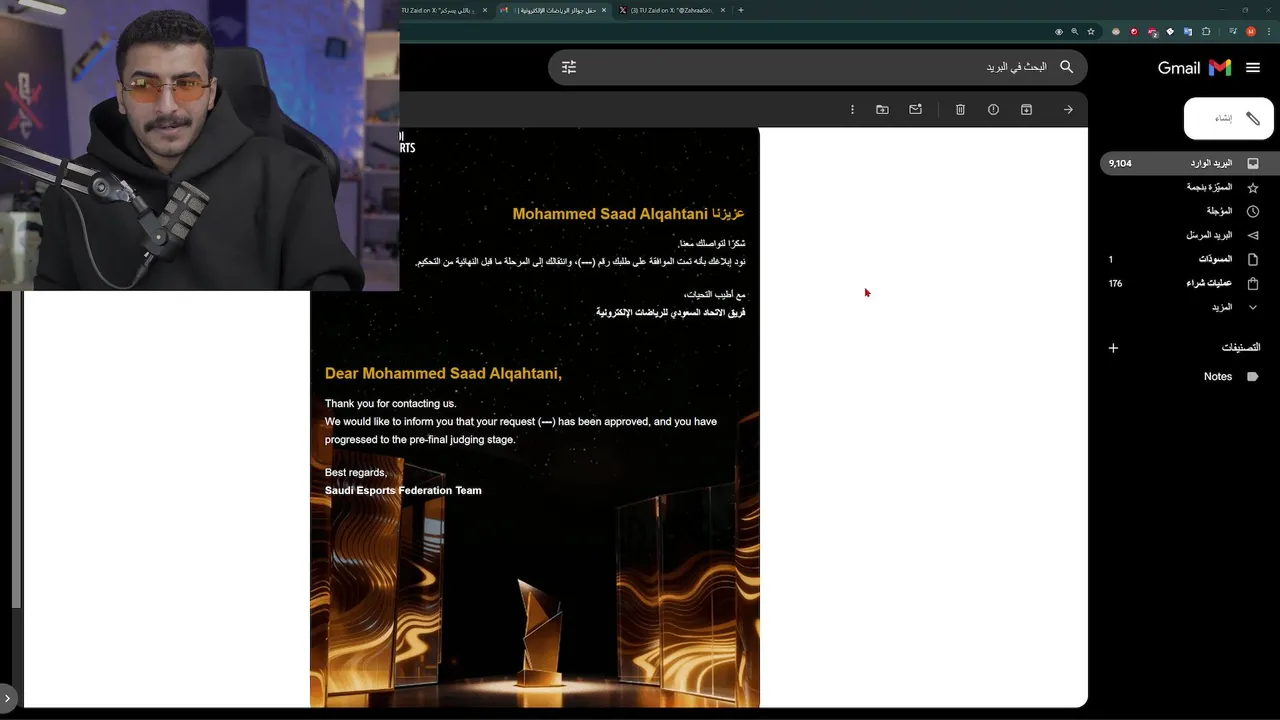
Task: Click the Google Translate extension icon
Action: (1188, 32)
